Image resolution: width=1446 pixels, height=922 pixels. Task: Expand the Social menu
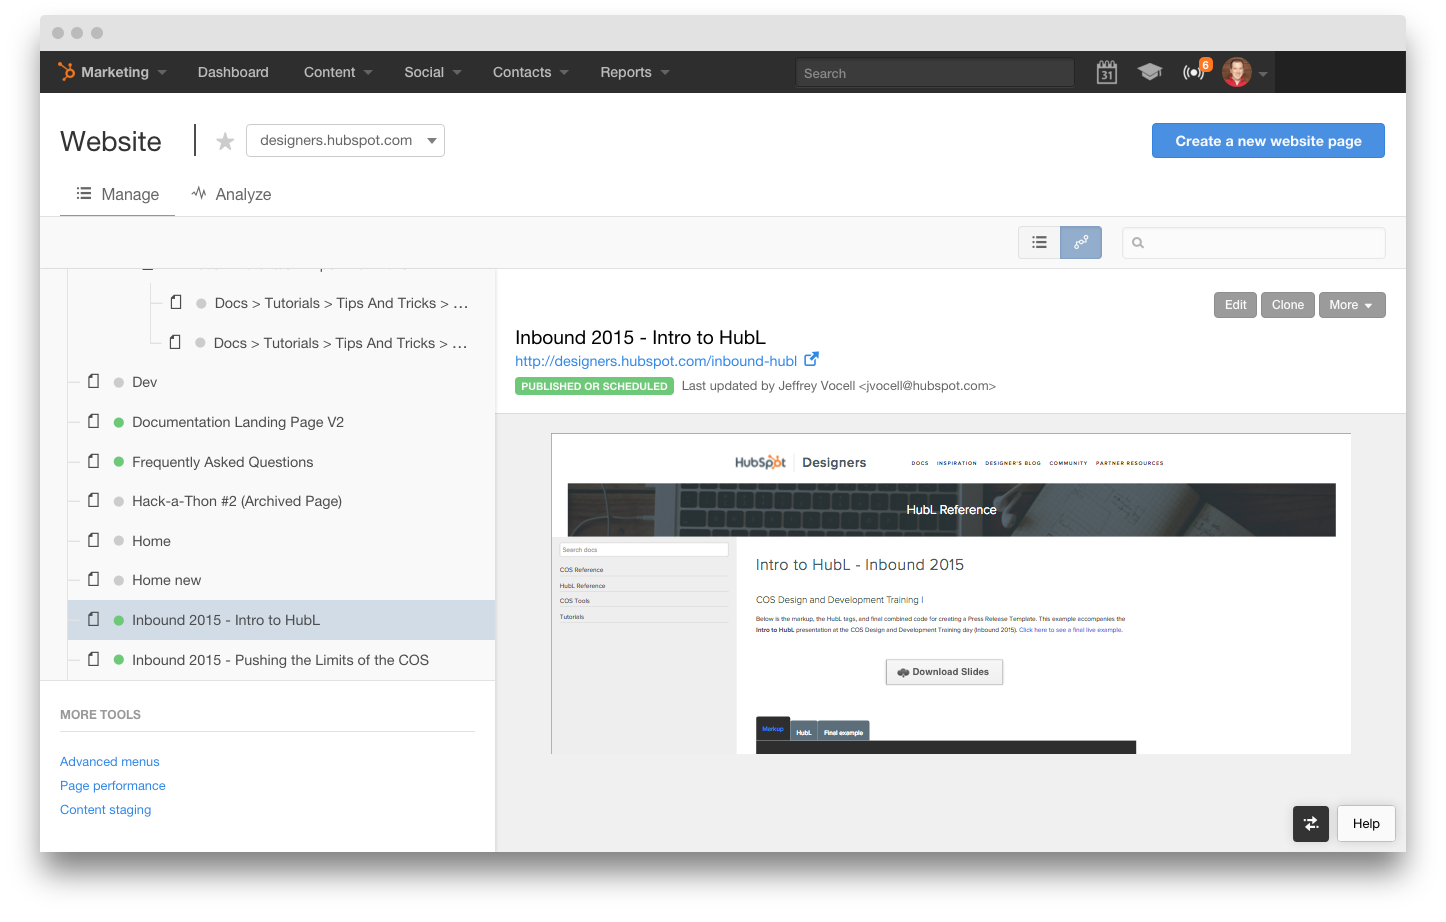pyautogui.click(x=433, y=72)
